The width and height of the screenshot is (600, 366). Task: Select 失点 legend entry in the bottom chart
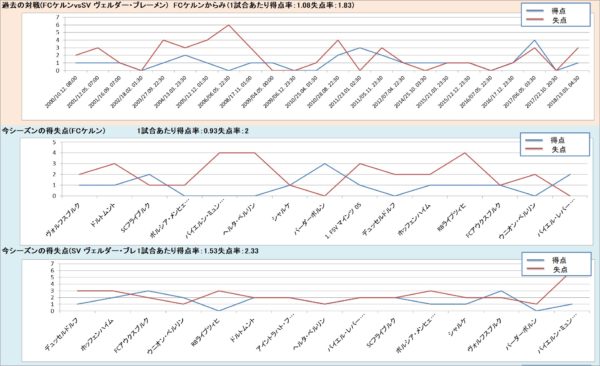[x=548, y=270]
